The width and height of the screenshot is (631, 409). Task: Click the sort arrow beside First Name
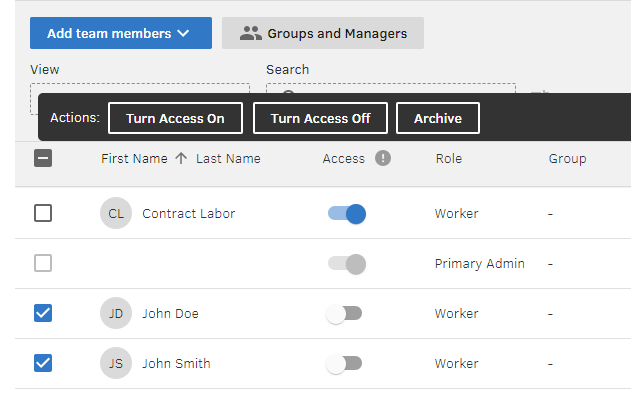tap(181, 158)
